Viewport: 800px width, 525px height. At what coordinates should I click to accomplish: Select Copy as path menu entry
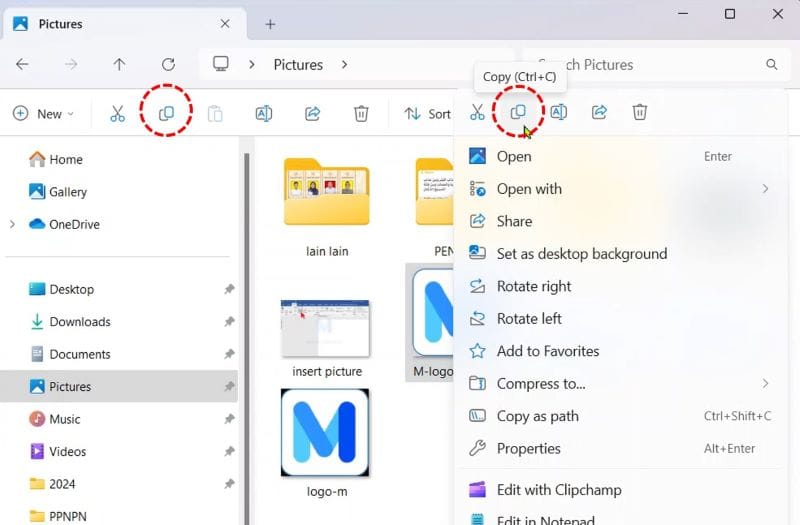tap(537, 416)
